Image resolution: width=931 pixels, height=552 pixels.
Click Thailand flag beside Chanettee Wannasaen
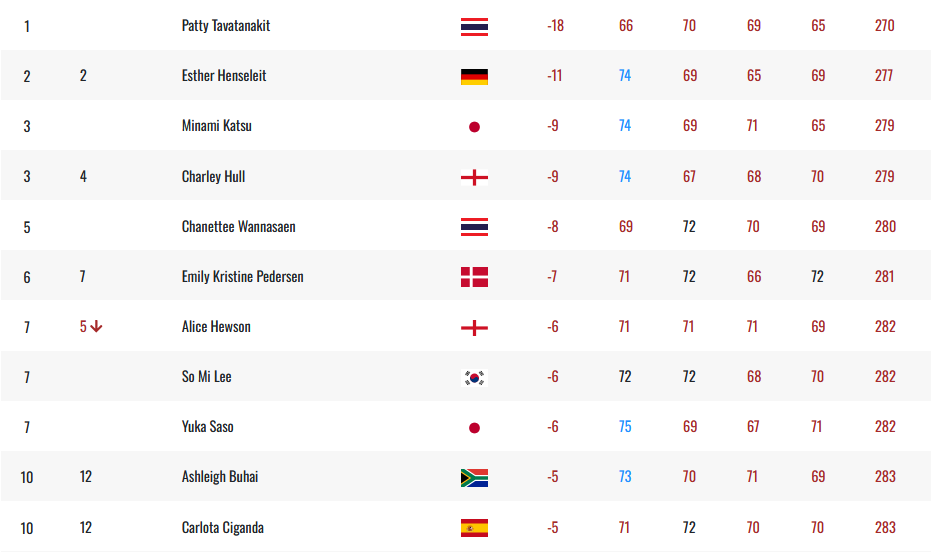coord(474,227)
